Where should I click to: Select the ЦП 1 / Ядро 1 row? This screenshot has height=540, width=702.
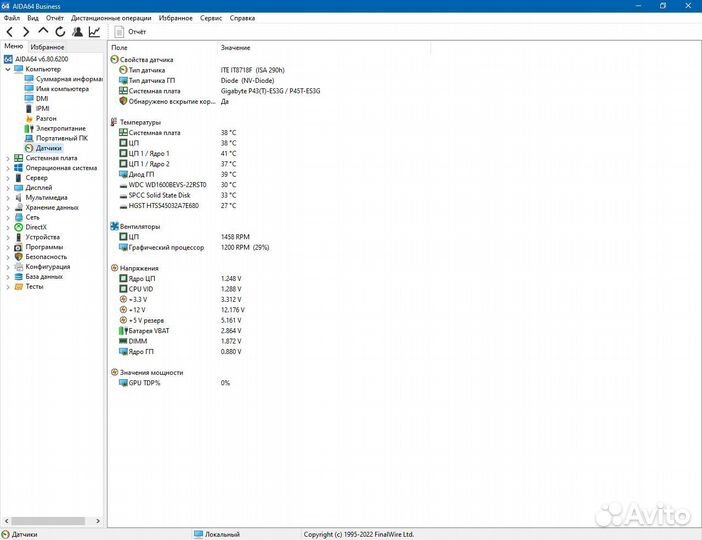click(x=178, y=153)
